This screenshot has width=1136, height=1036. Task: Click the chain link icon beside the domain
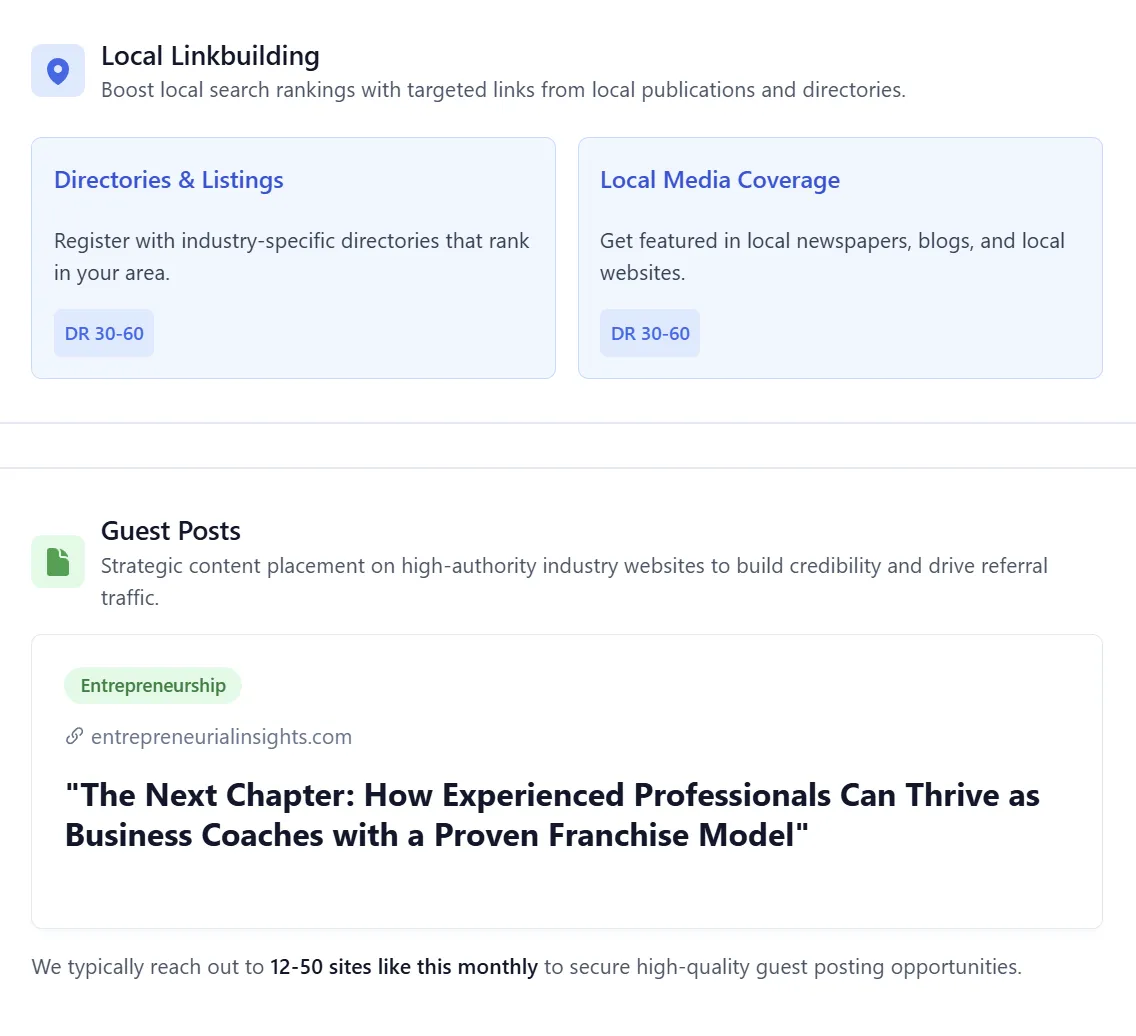74,737
